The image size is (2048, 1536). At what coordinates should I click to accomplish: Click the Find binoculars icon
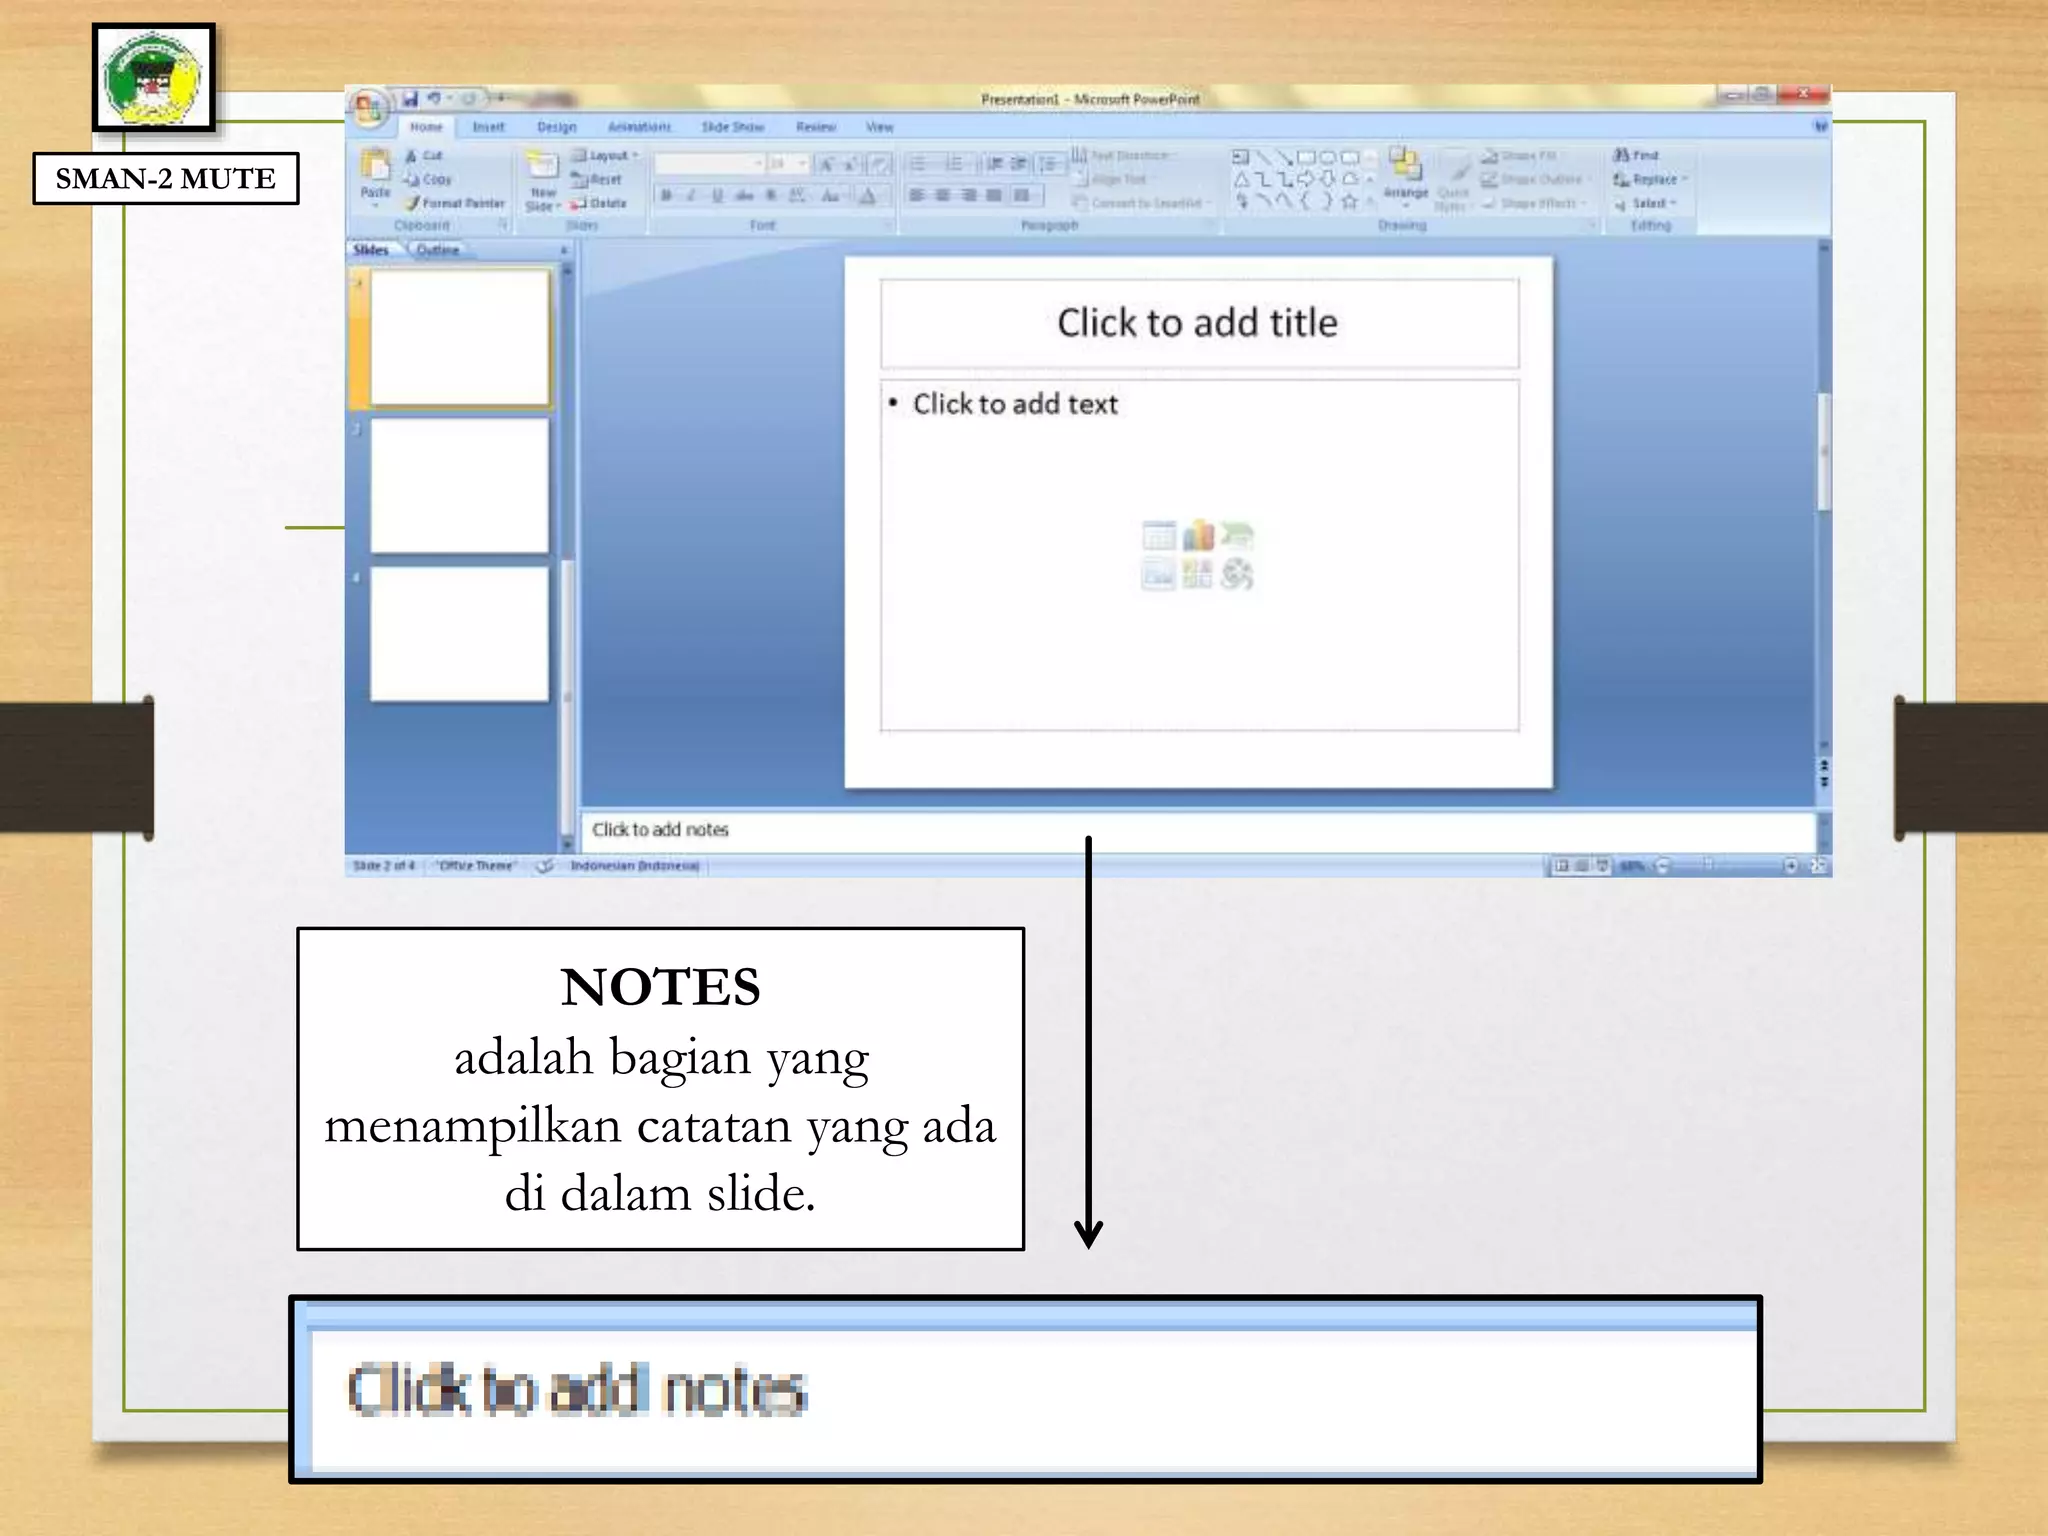(x=1621, y=155)
